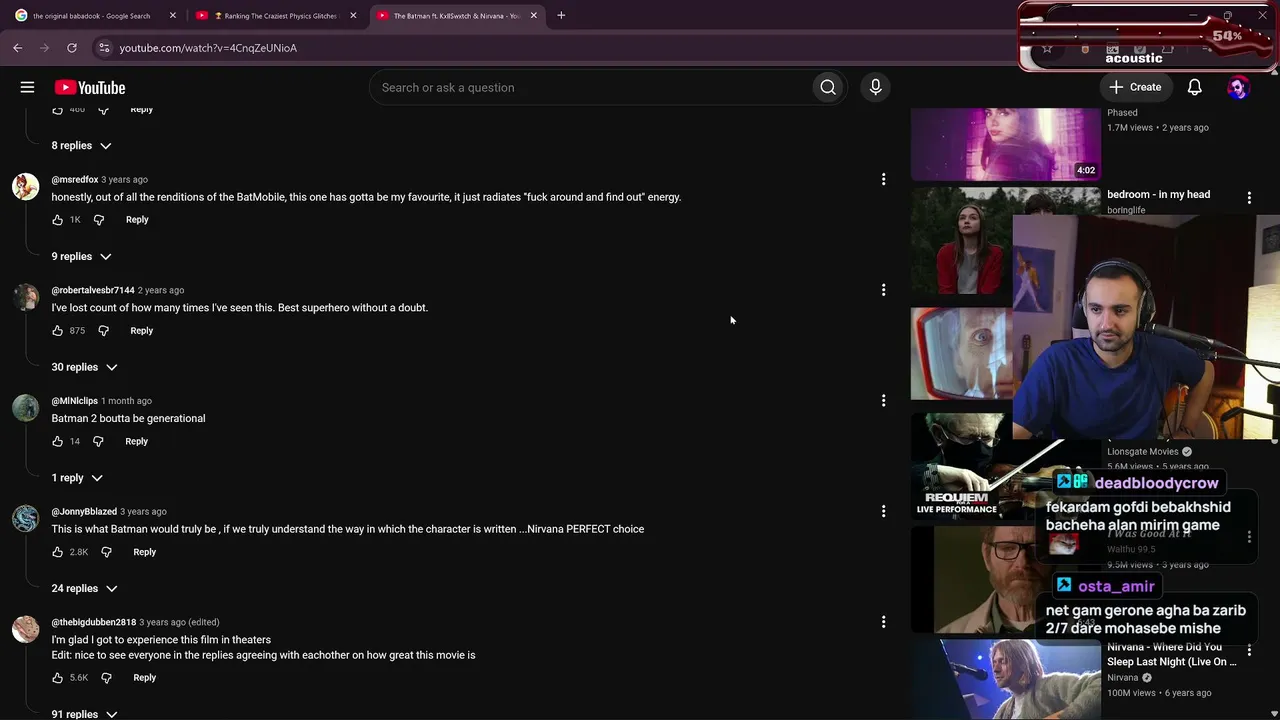Open a new browser tab
The height and width of the screenshot is (720, 1280).
[x=561, y=15]
